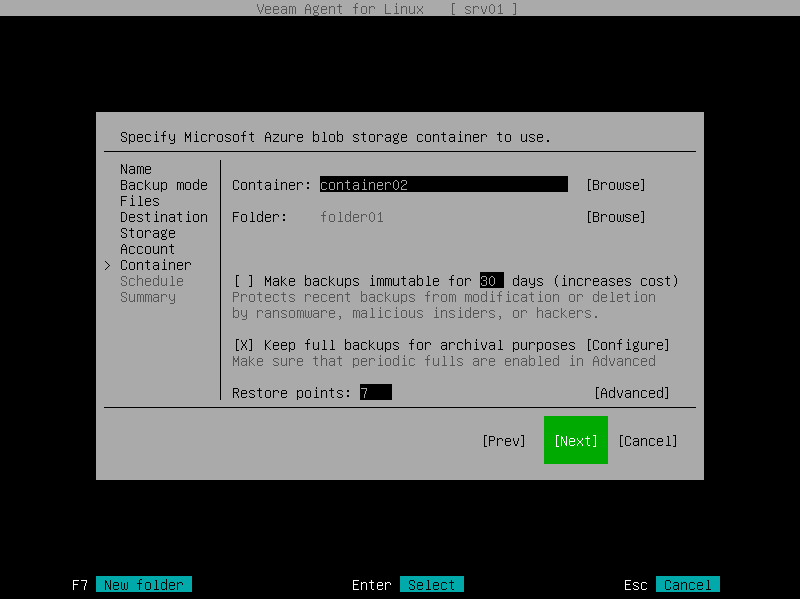This screenshot has width=800, height=599.
Task: Click Next to proceed
Action: click(x=575, y=440)
